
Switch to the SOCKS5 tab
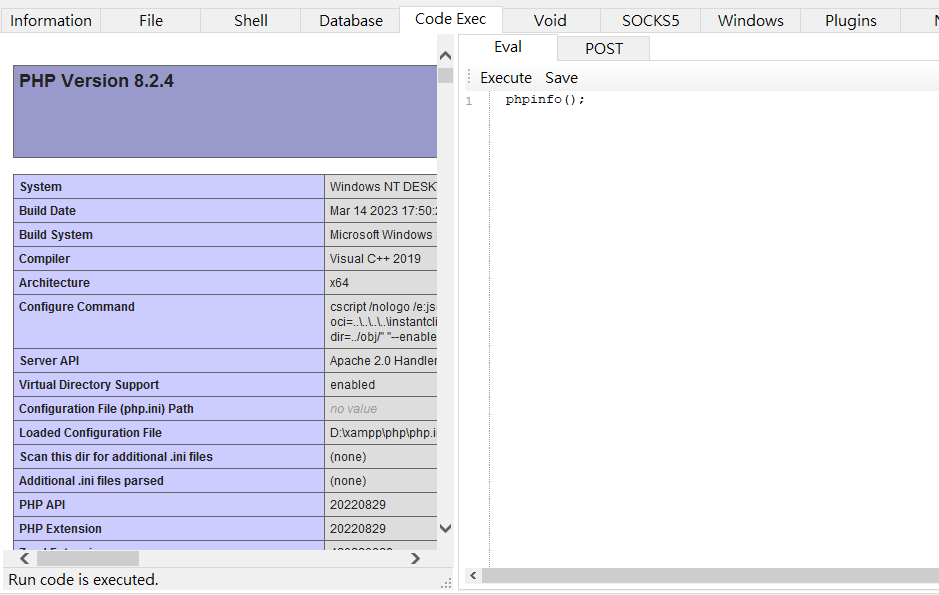click(650, 21)
